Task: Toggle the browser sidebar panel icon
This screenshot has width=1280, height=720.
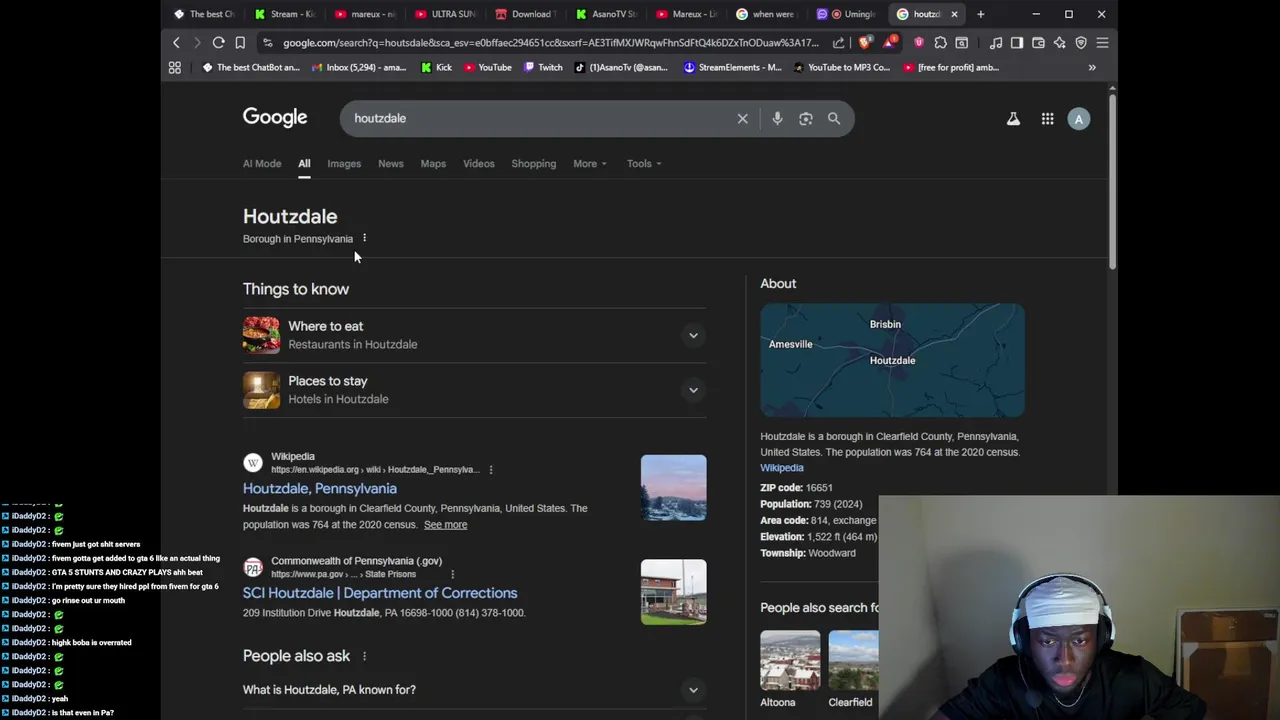Action: (x=1017, y=43)
